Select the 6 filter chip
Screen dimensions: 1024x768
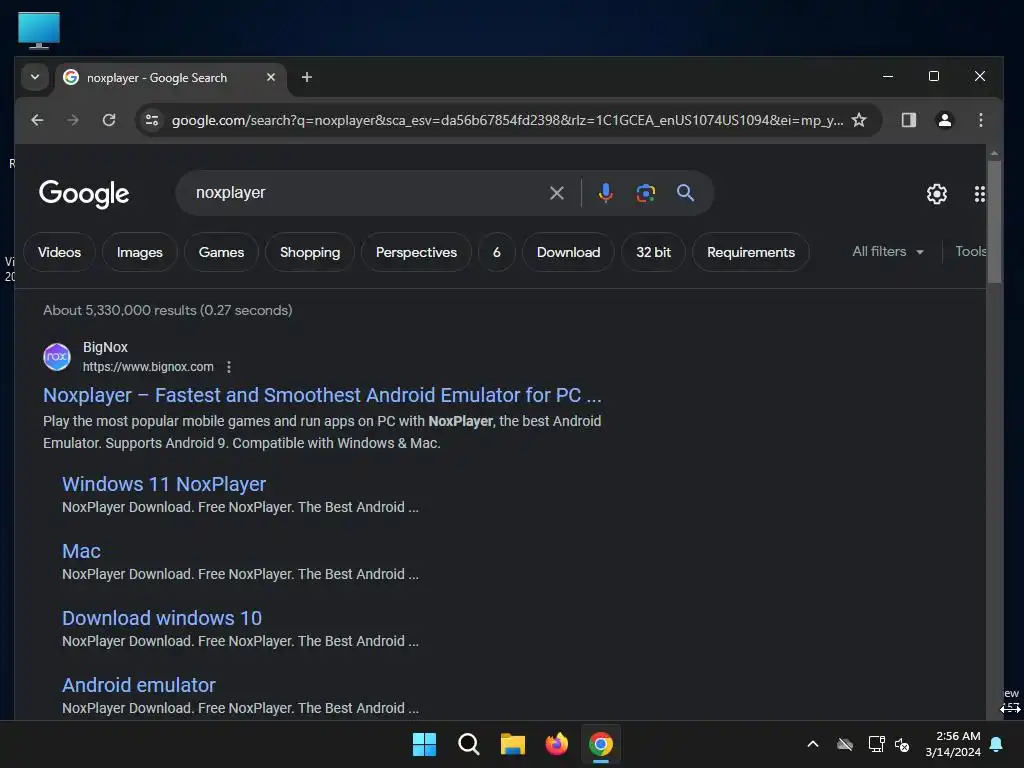(496, 252)
